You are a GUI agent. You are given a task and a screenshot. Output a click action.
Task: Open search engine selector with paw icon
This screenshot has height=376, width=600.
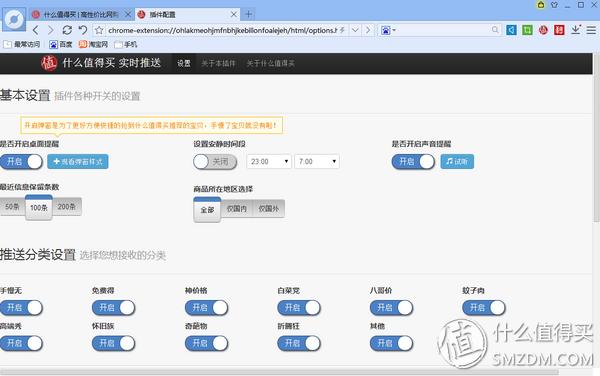tap(388, 30)
